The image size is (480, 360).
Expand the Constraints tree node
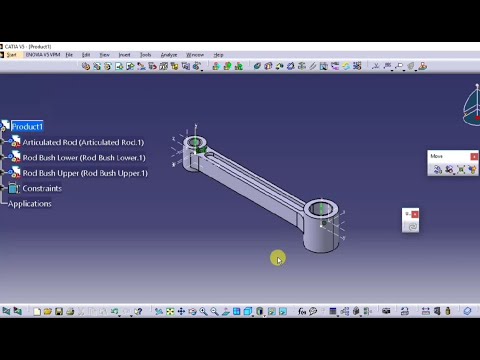coord(3,188)
